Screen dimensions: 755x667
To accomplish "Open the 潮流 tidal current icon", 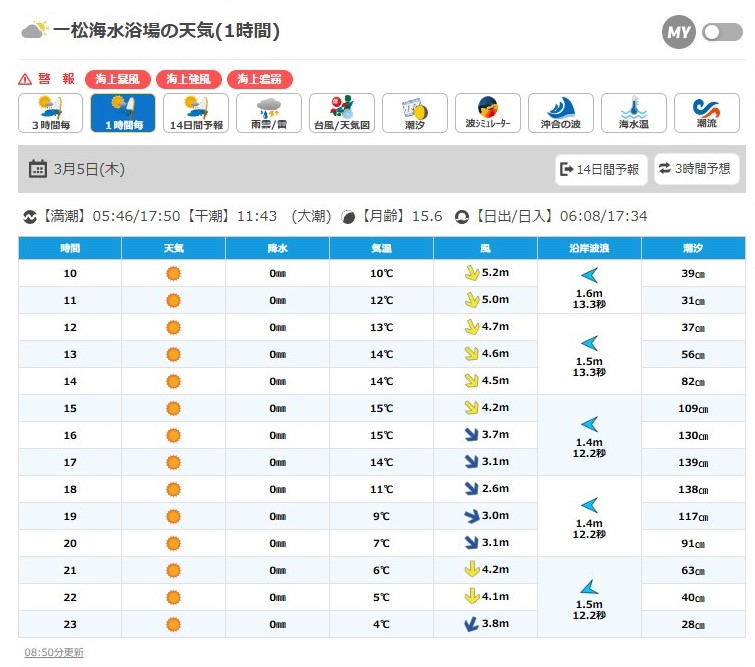I will (x=706, y=113).
